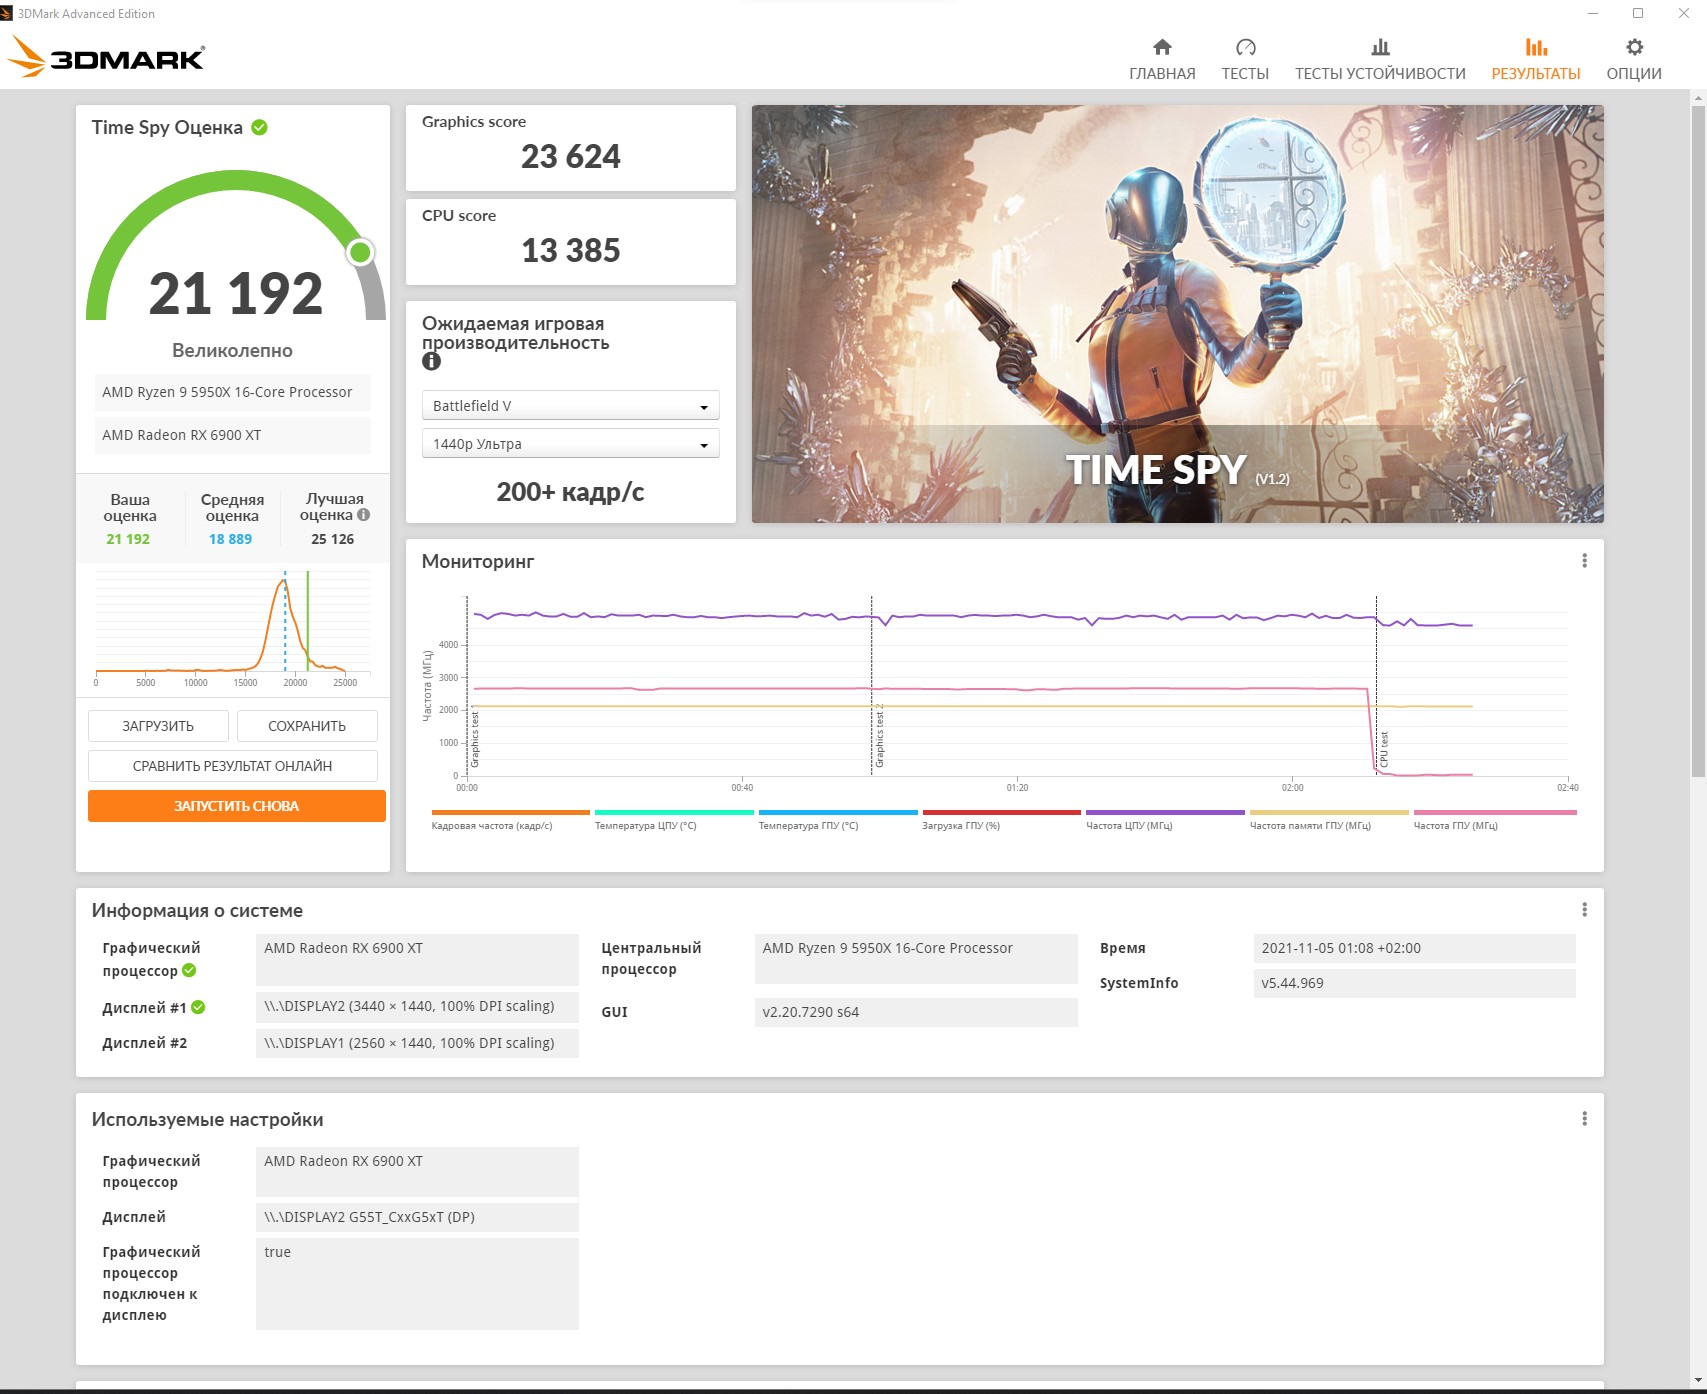Click the best score value 25 126
This screenshot has height=1394, width=1707.
(x=333, y=539)
